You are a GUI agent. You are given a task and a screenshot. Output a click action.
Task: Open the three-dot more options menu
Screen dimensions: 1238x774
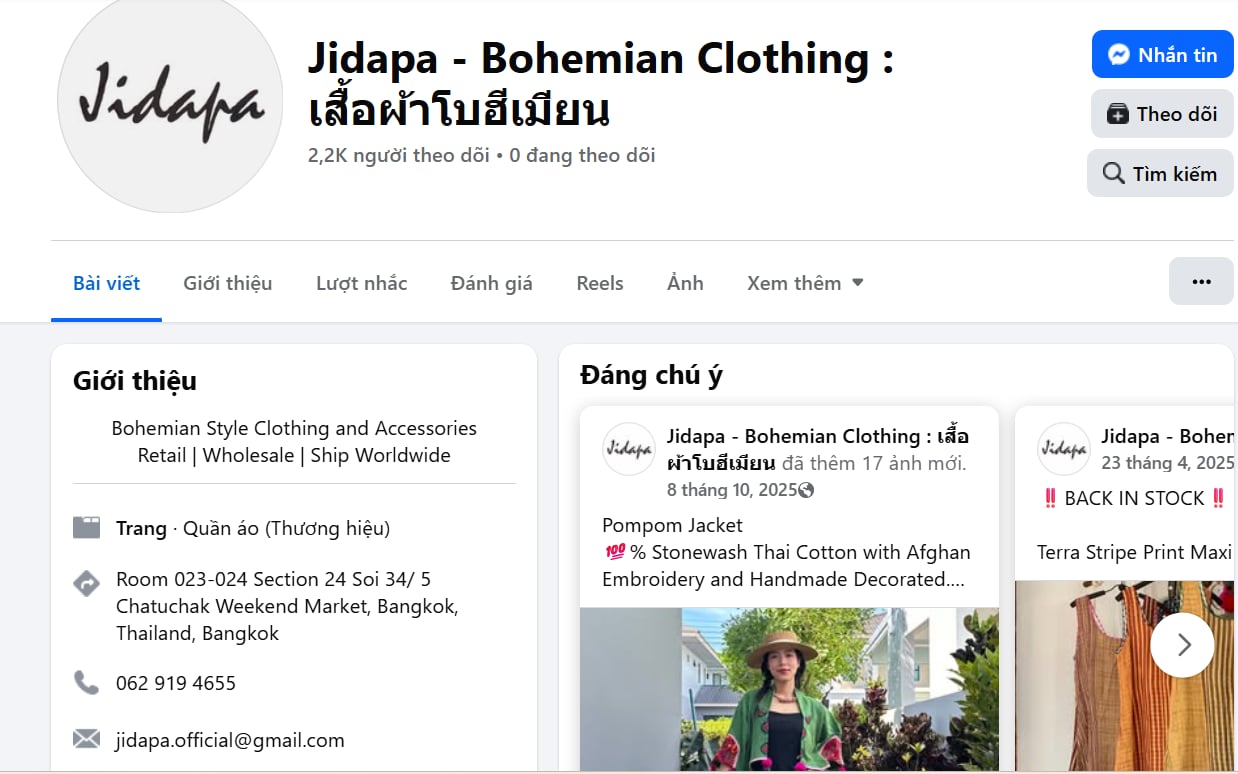[x=1201, y=282]
